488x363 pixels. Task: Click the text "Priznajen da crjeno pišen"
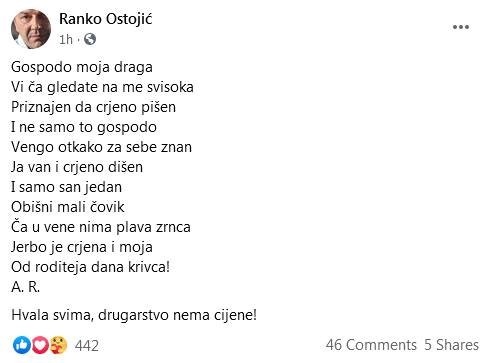[x=93, y=107]
